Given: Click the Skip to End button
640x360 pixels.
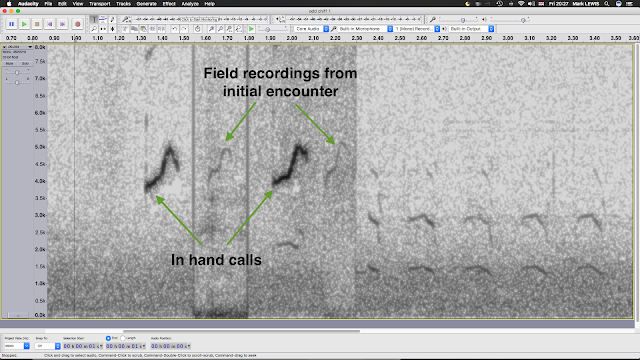Looking at the screenshot, I should pos(62,24).
